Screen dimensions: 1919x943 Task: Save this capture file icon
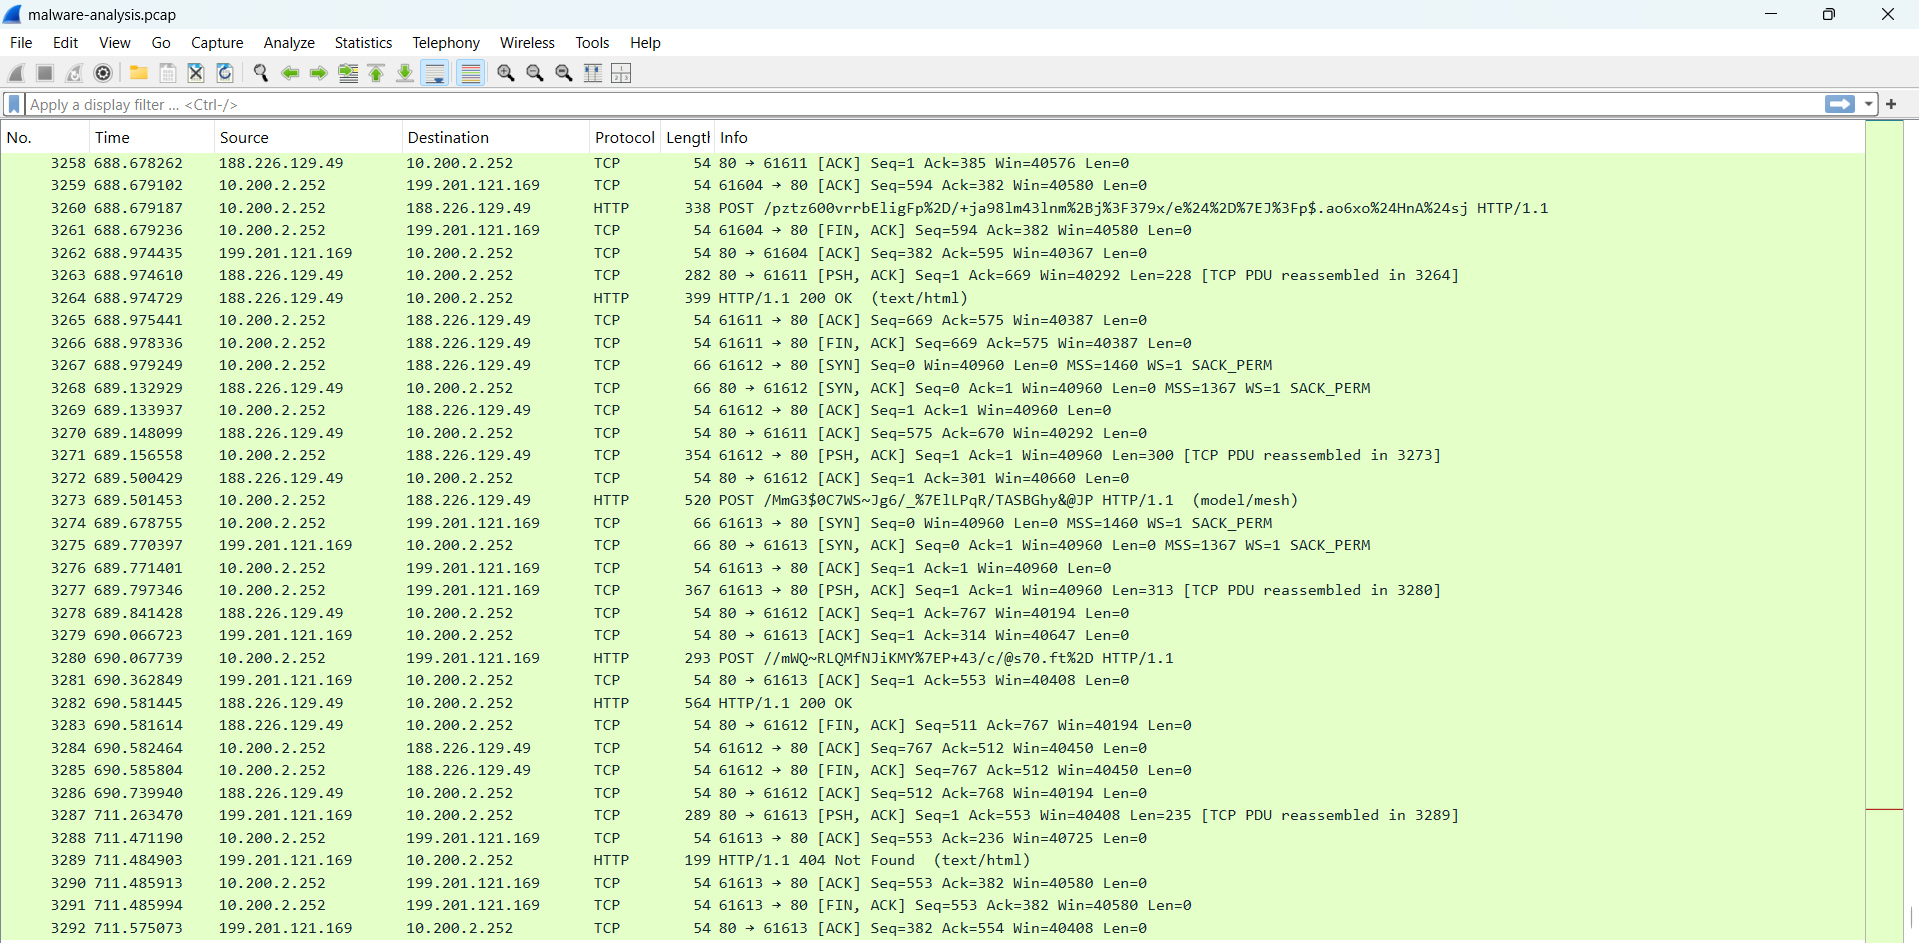click(x=168, y=73)
